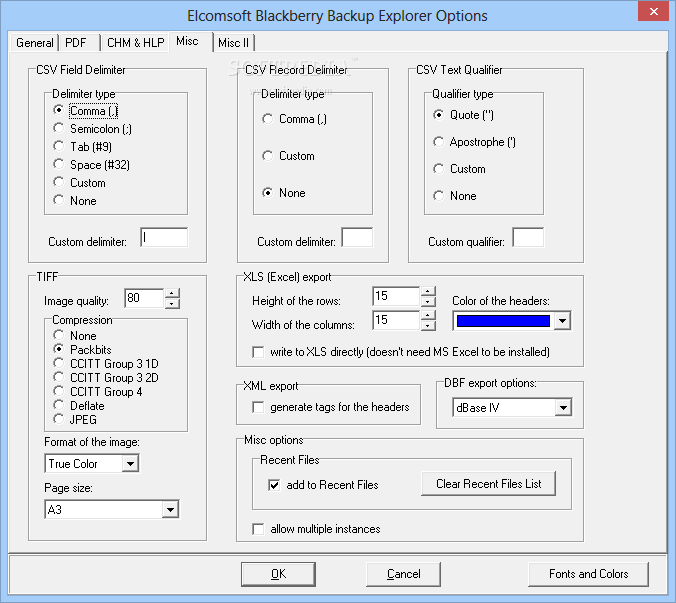Increase width of the columns
This screenshot has width=676, height=603.
[428, 316]
